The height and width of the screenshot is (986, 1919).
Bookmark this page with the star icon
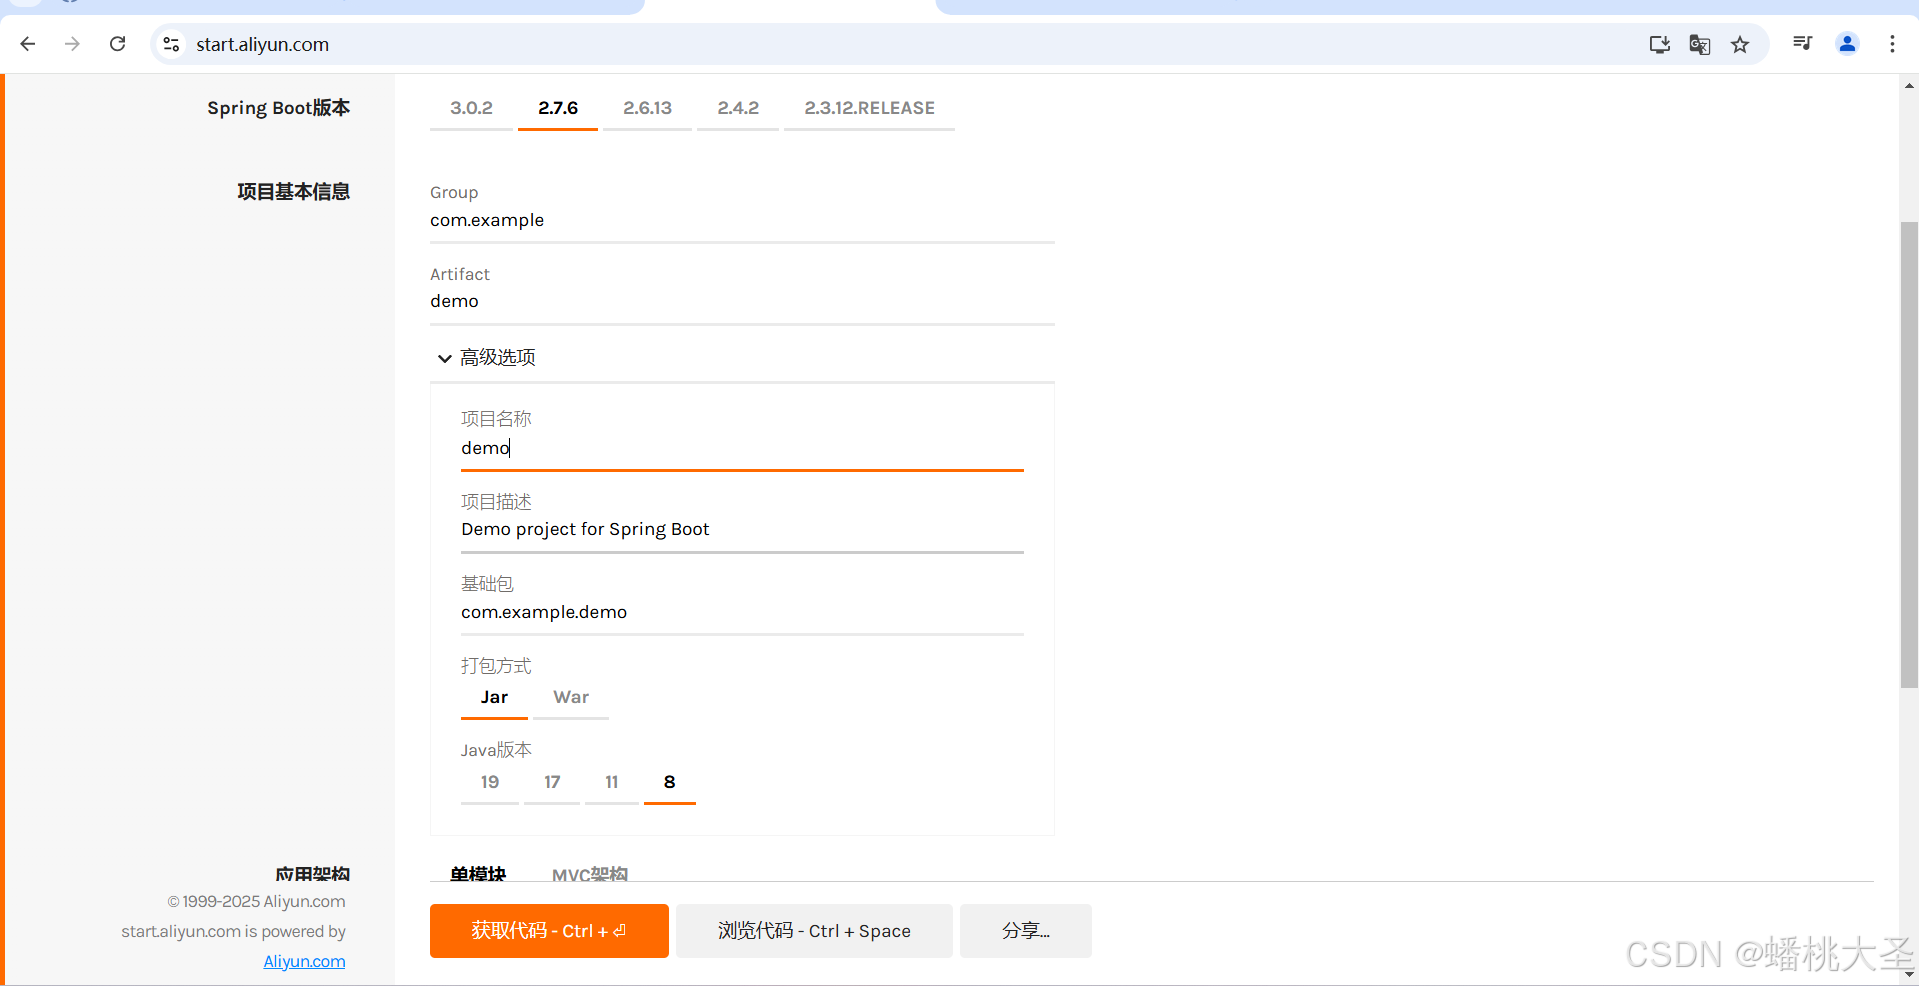point(1740,44)
